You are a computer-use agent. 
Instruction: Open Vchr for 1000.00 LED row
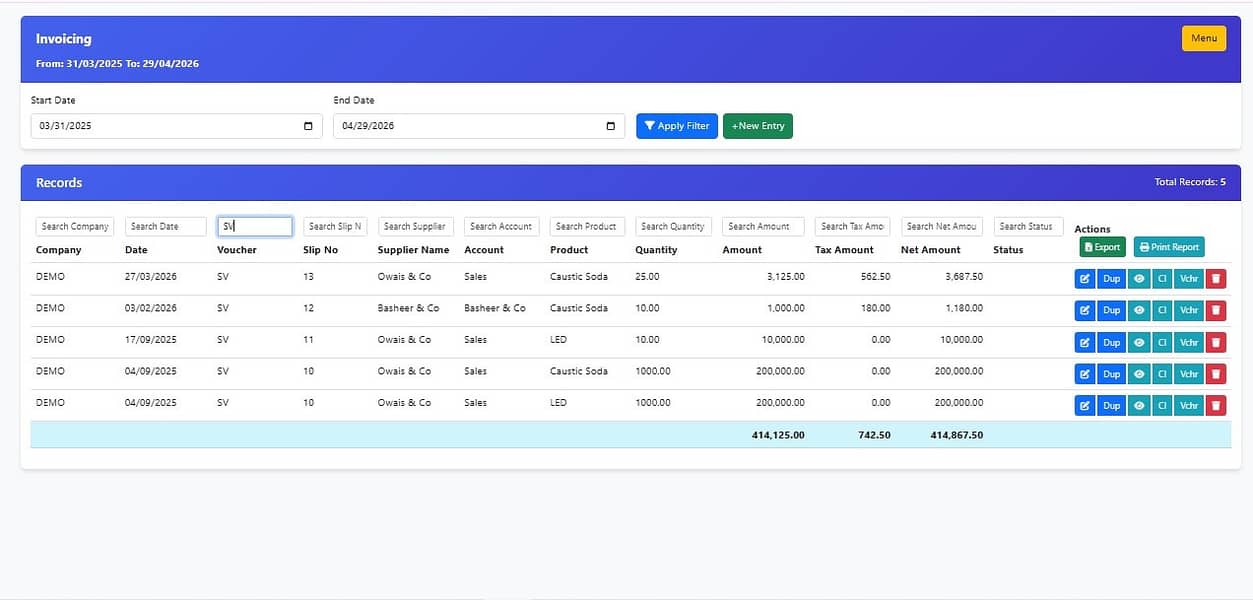(x=1189, y=405)
